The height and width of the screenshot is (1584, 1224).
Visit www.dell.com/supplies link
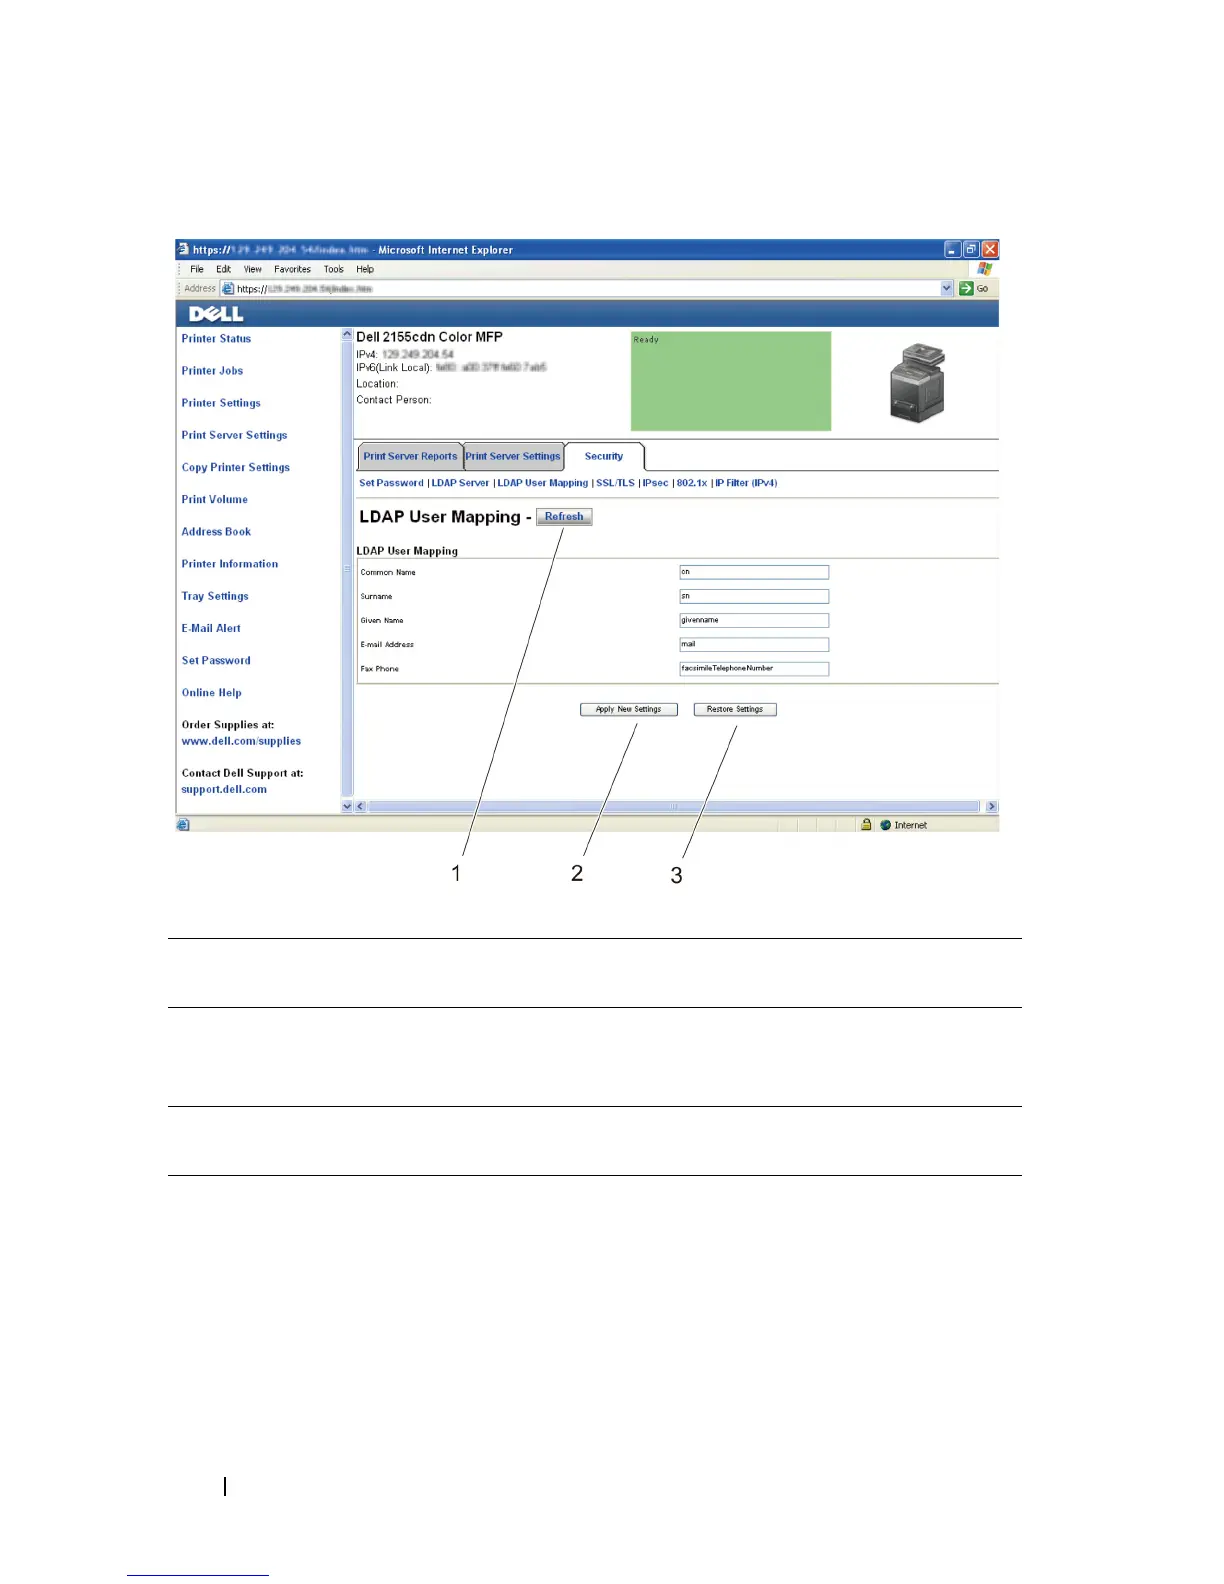pos(241,741)
